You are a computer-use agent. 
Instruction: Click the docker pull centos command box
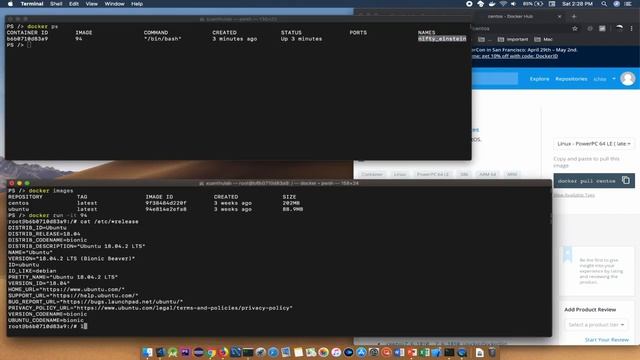point(594,180)
